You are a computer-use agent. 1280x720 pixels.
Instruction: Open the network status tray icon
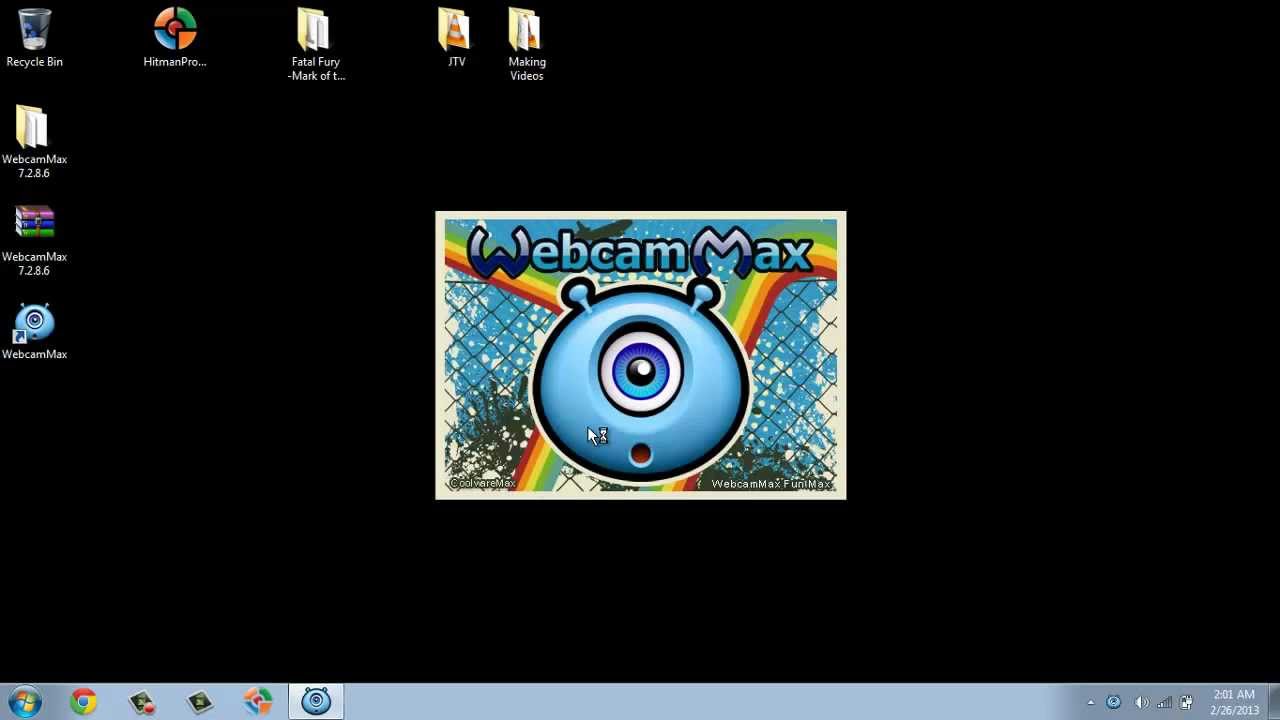tap(1164, 703)
